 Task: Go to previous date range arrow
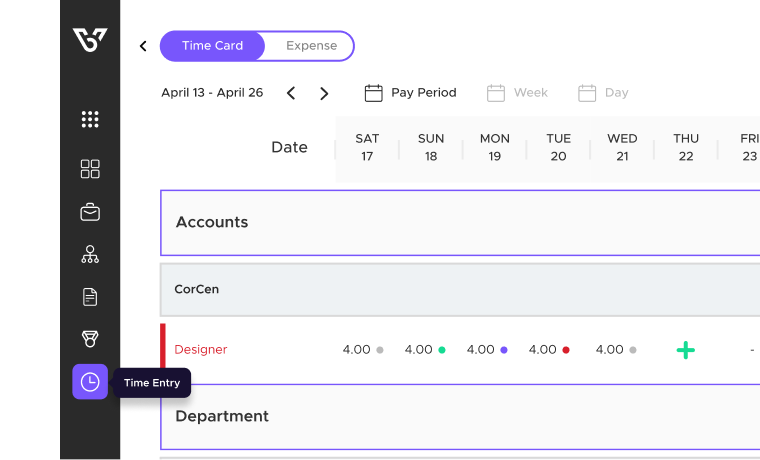(x=291, y=93)
